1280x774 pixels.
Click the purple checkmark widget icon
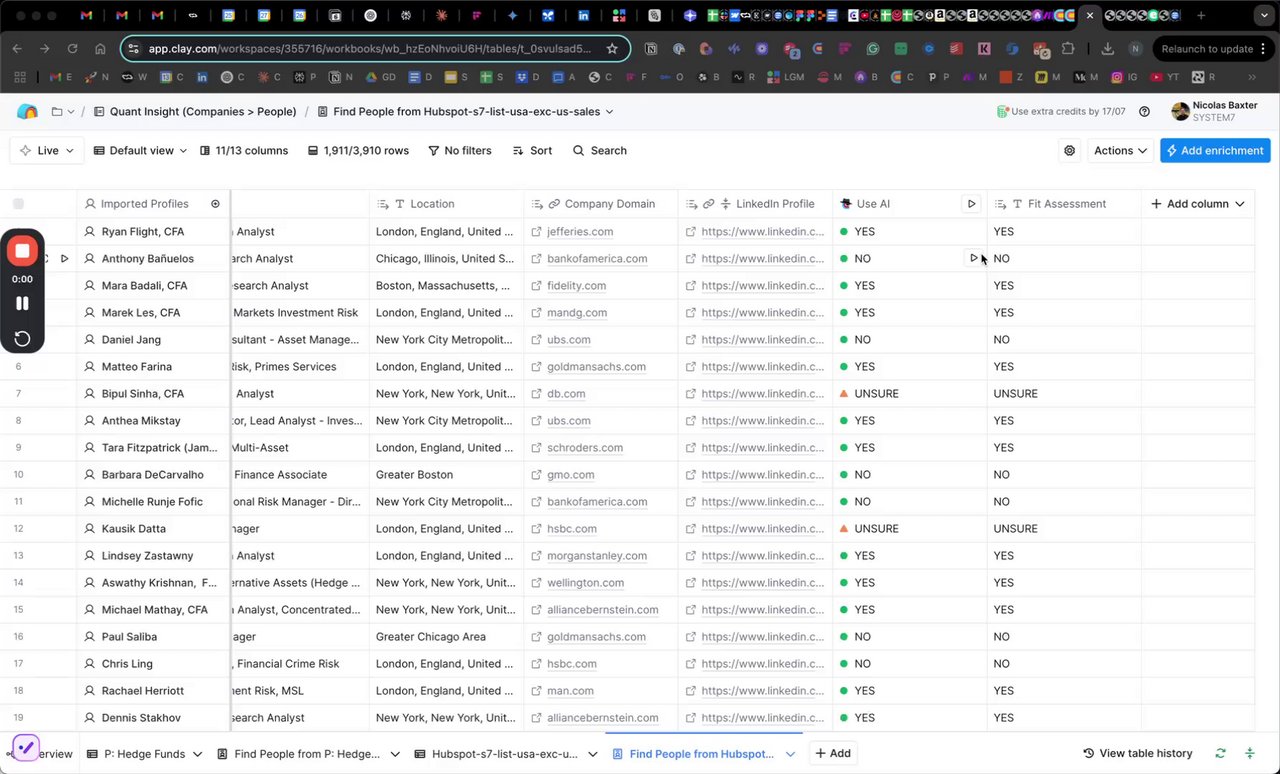25,748
